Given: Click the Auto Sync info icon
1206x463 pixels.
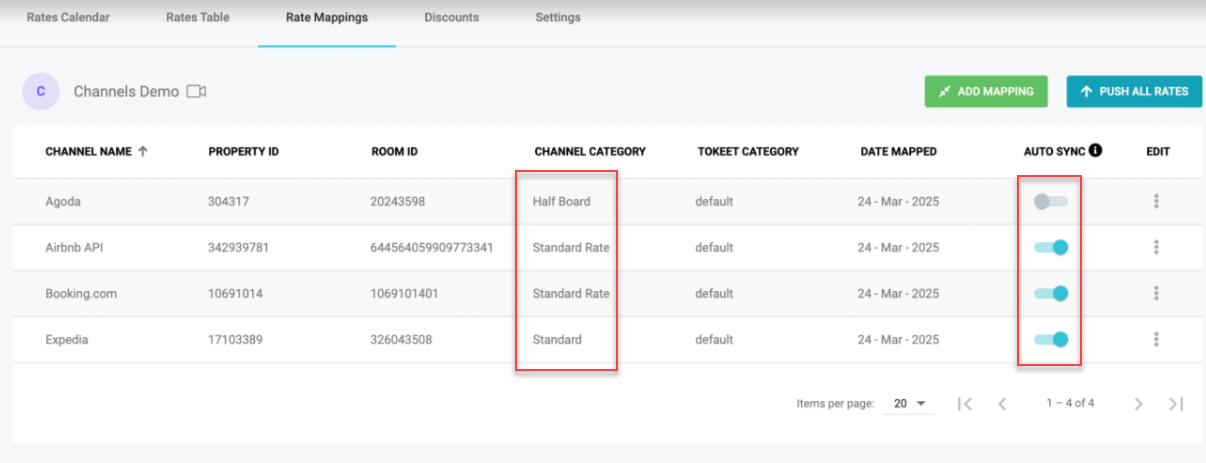Looking at the screenshot, I should tap(1095, 151).
